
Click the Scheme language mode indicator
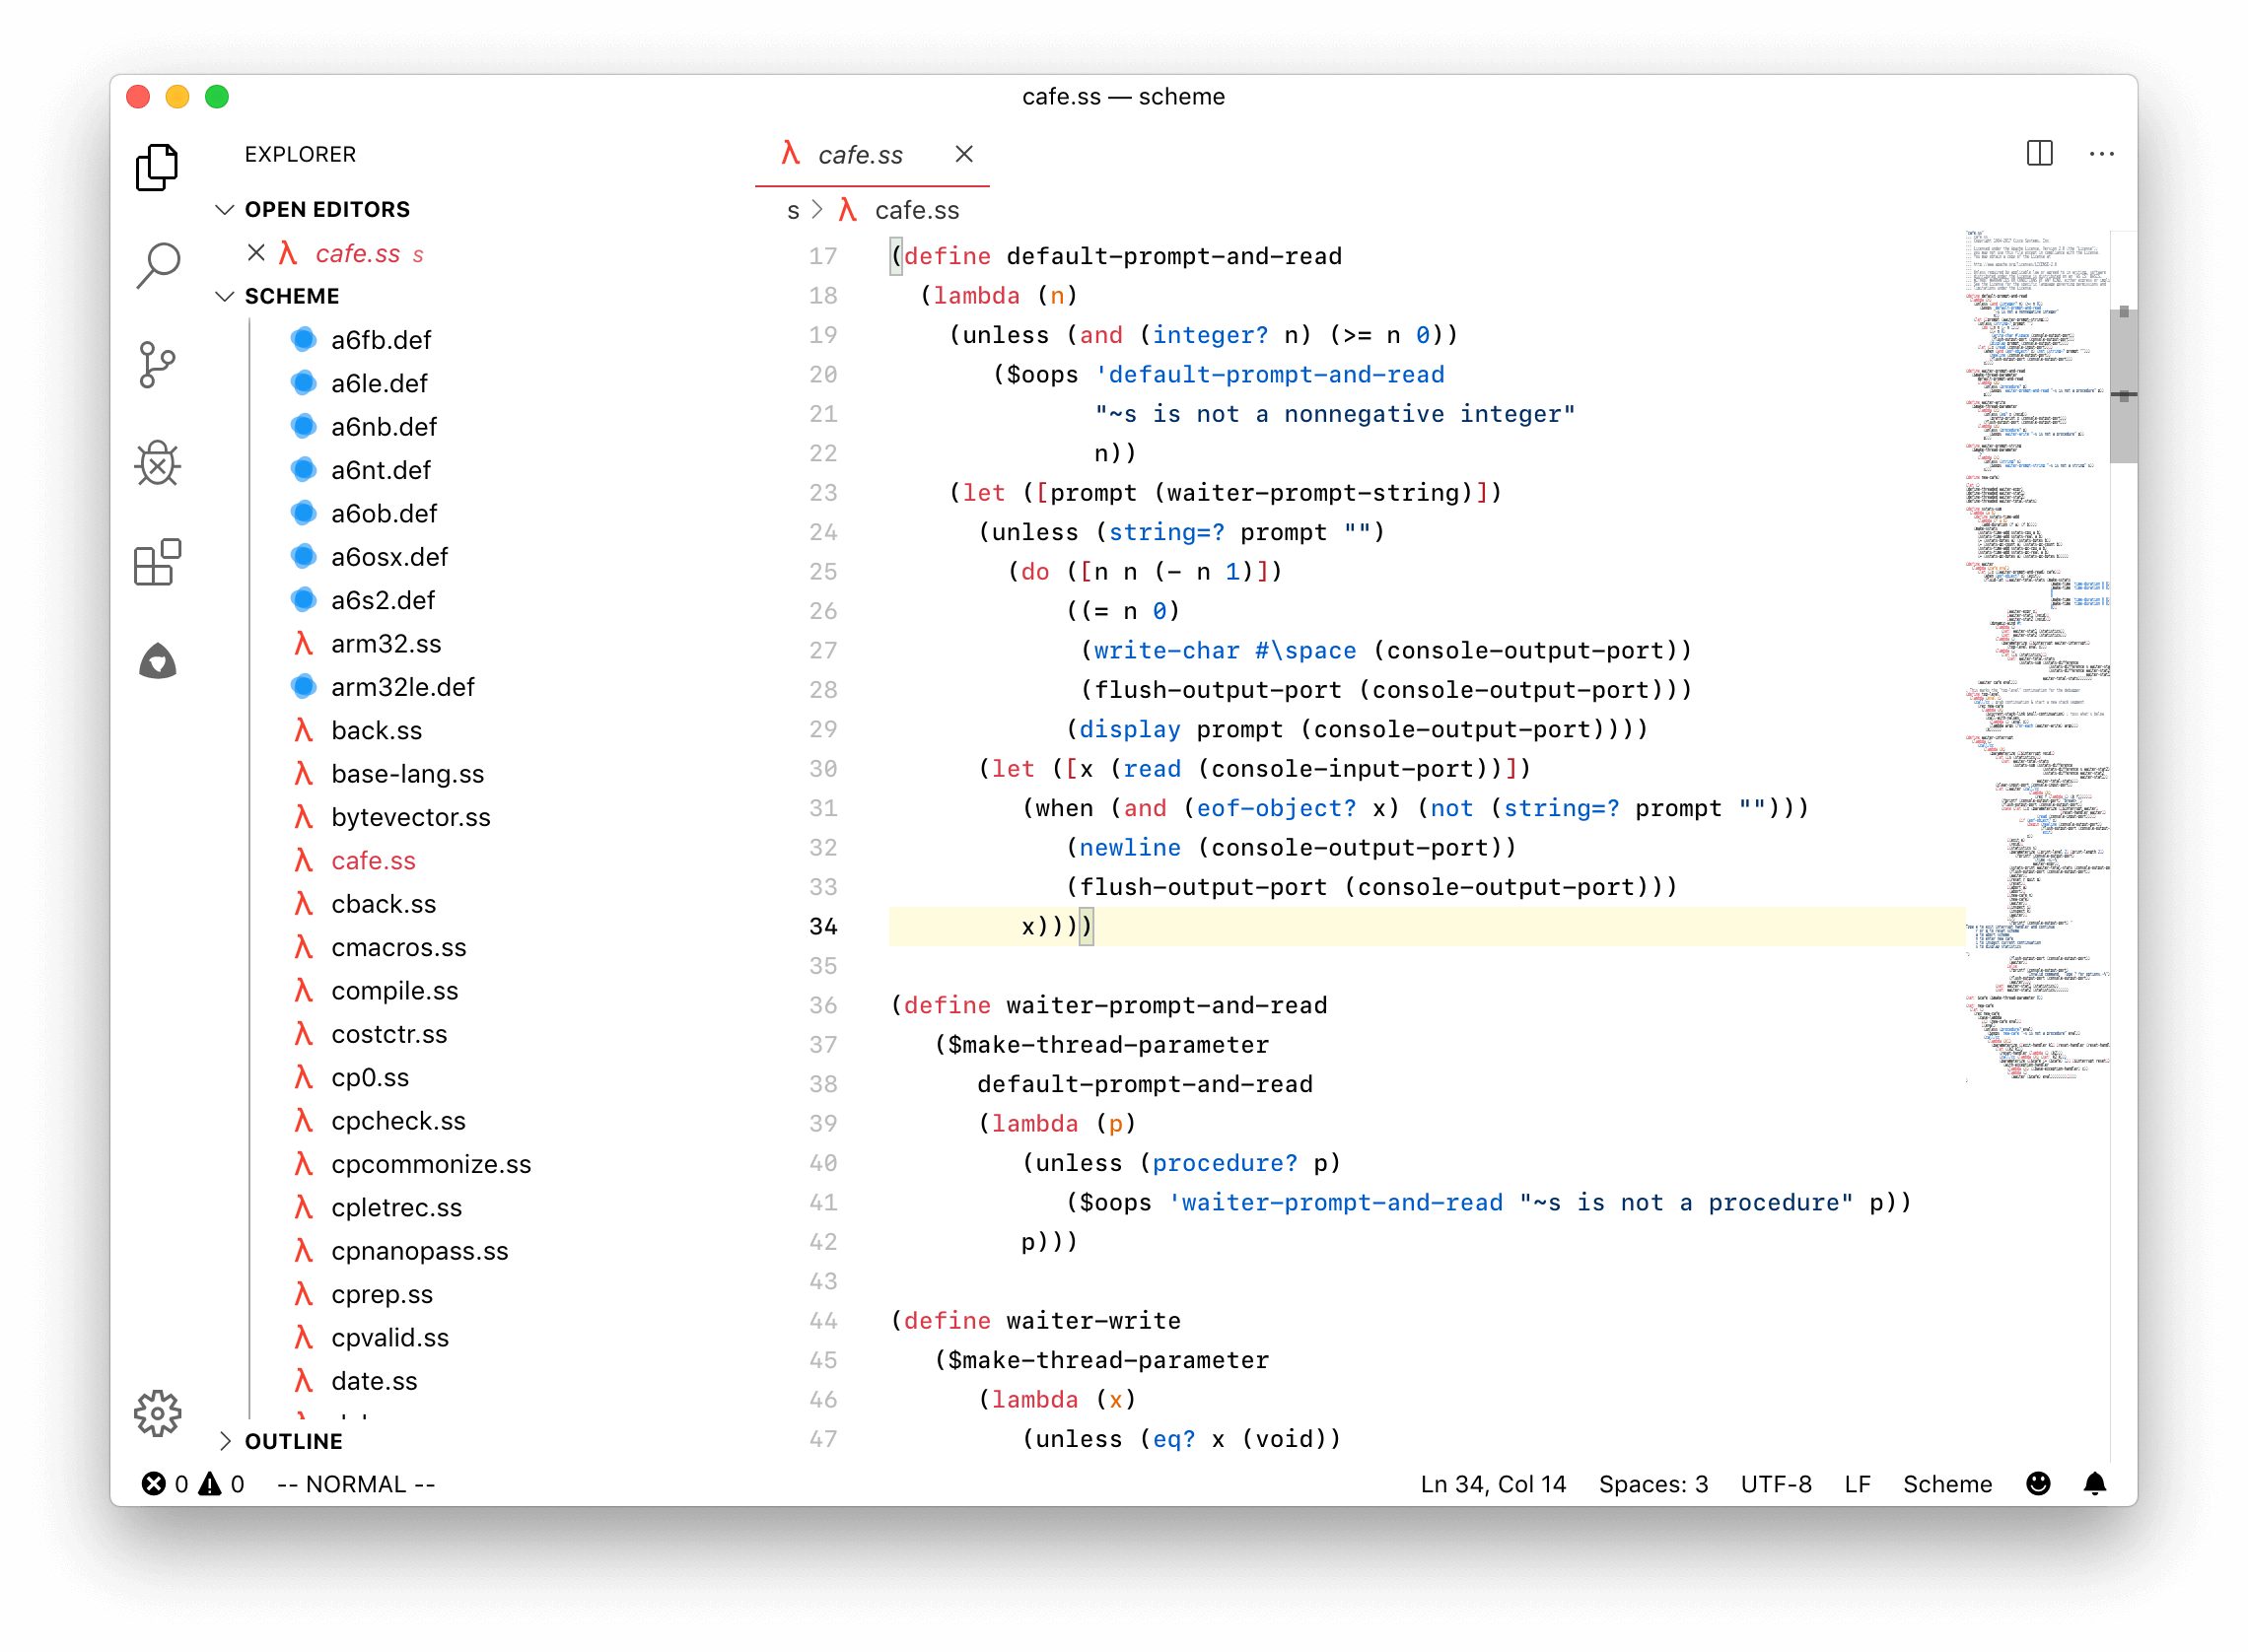click(1947, 1484)
